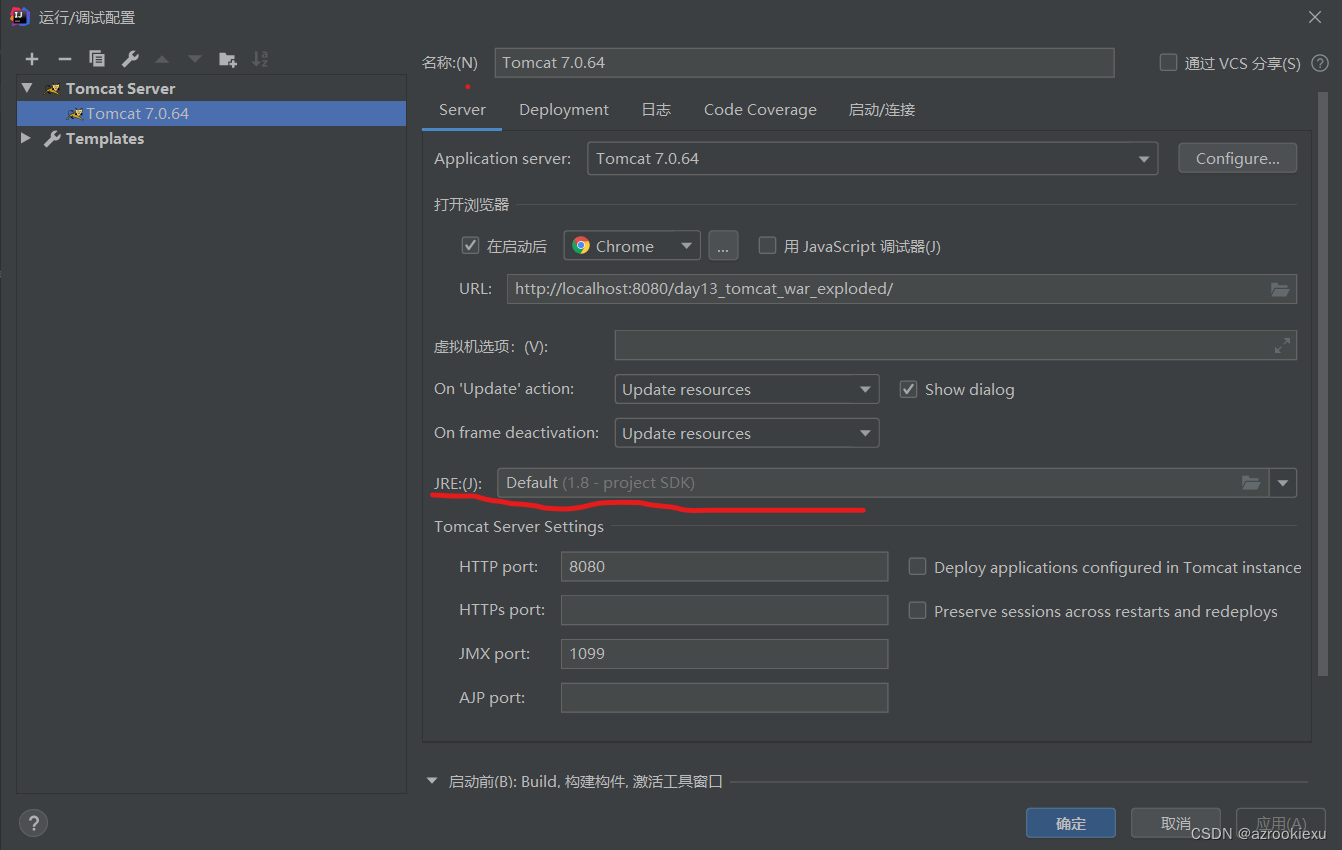Expand the Templates tree node
The width and height of the screenshot is (1342, 850).
[26, 139]
